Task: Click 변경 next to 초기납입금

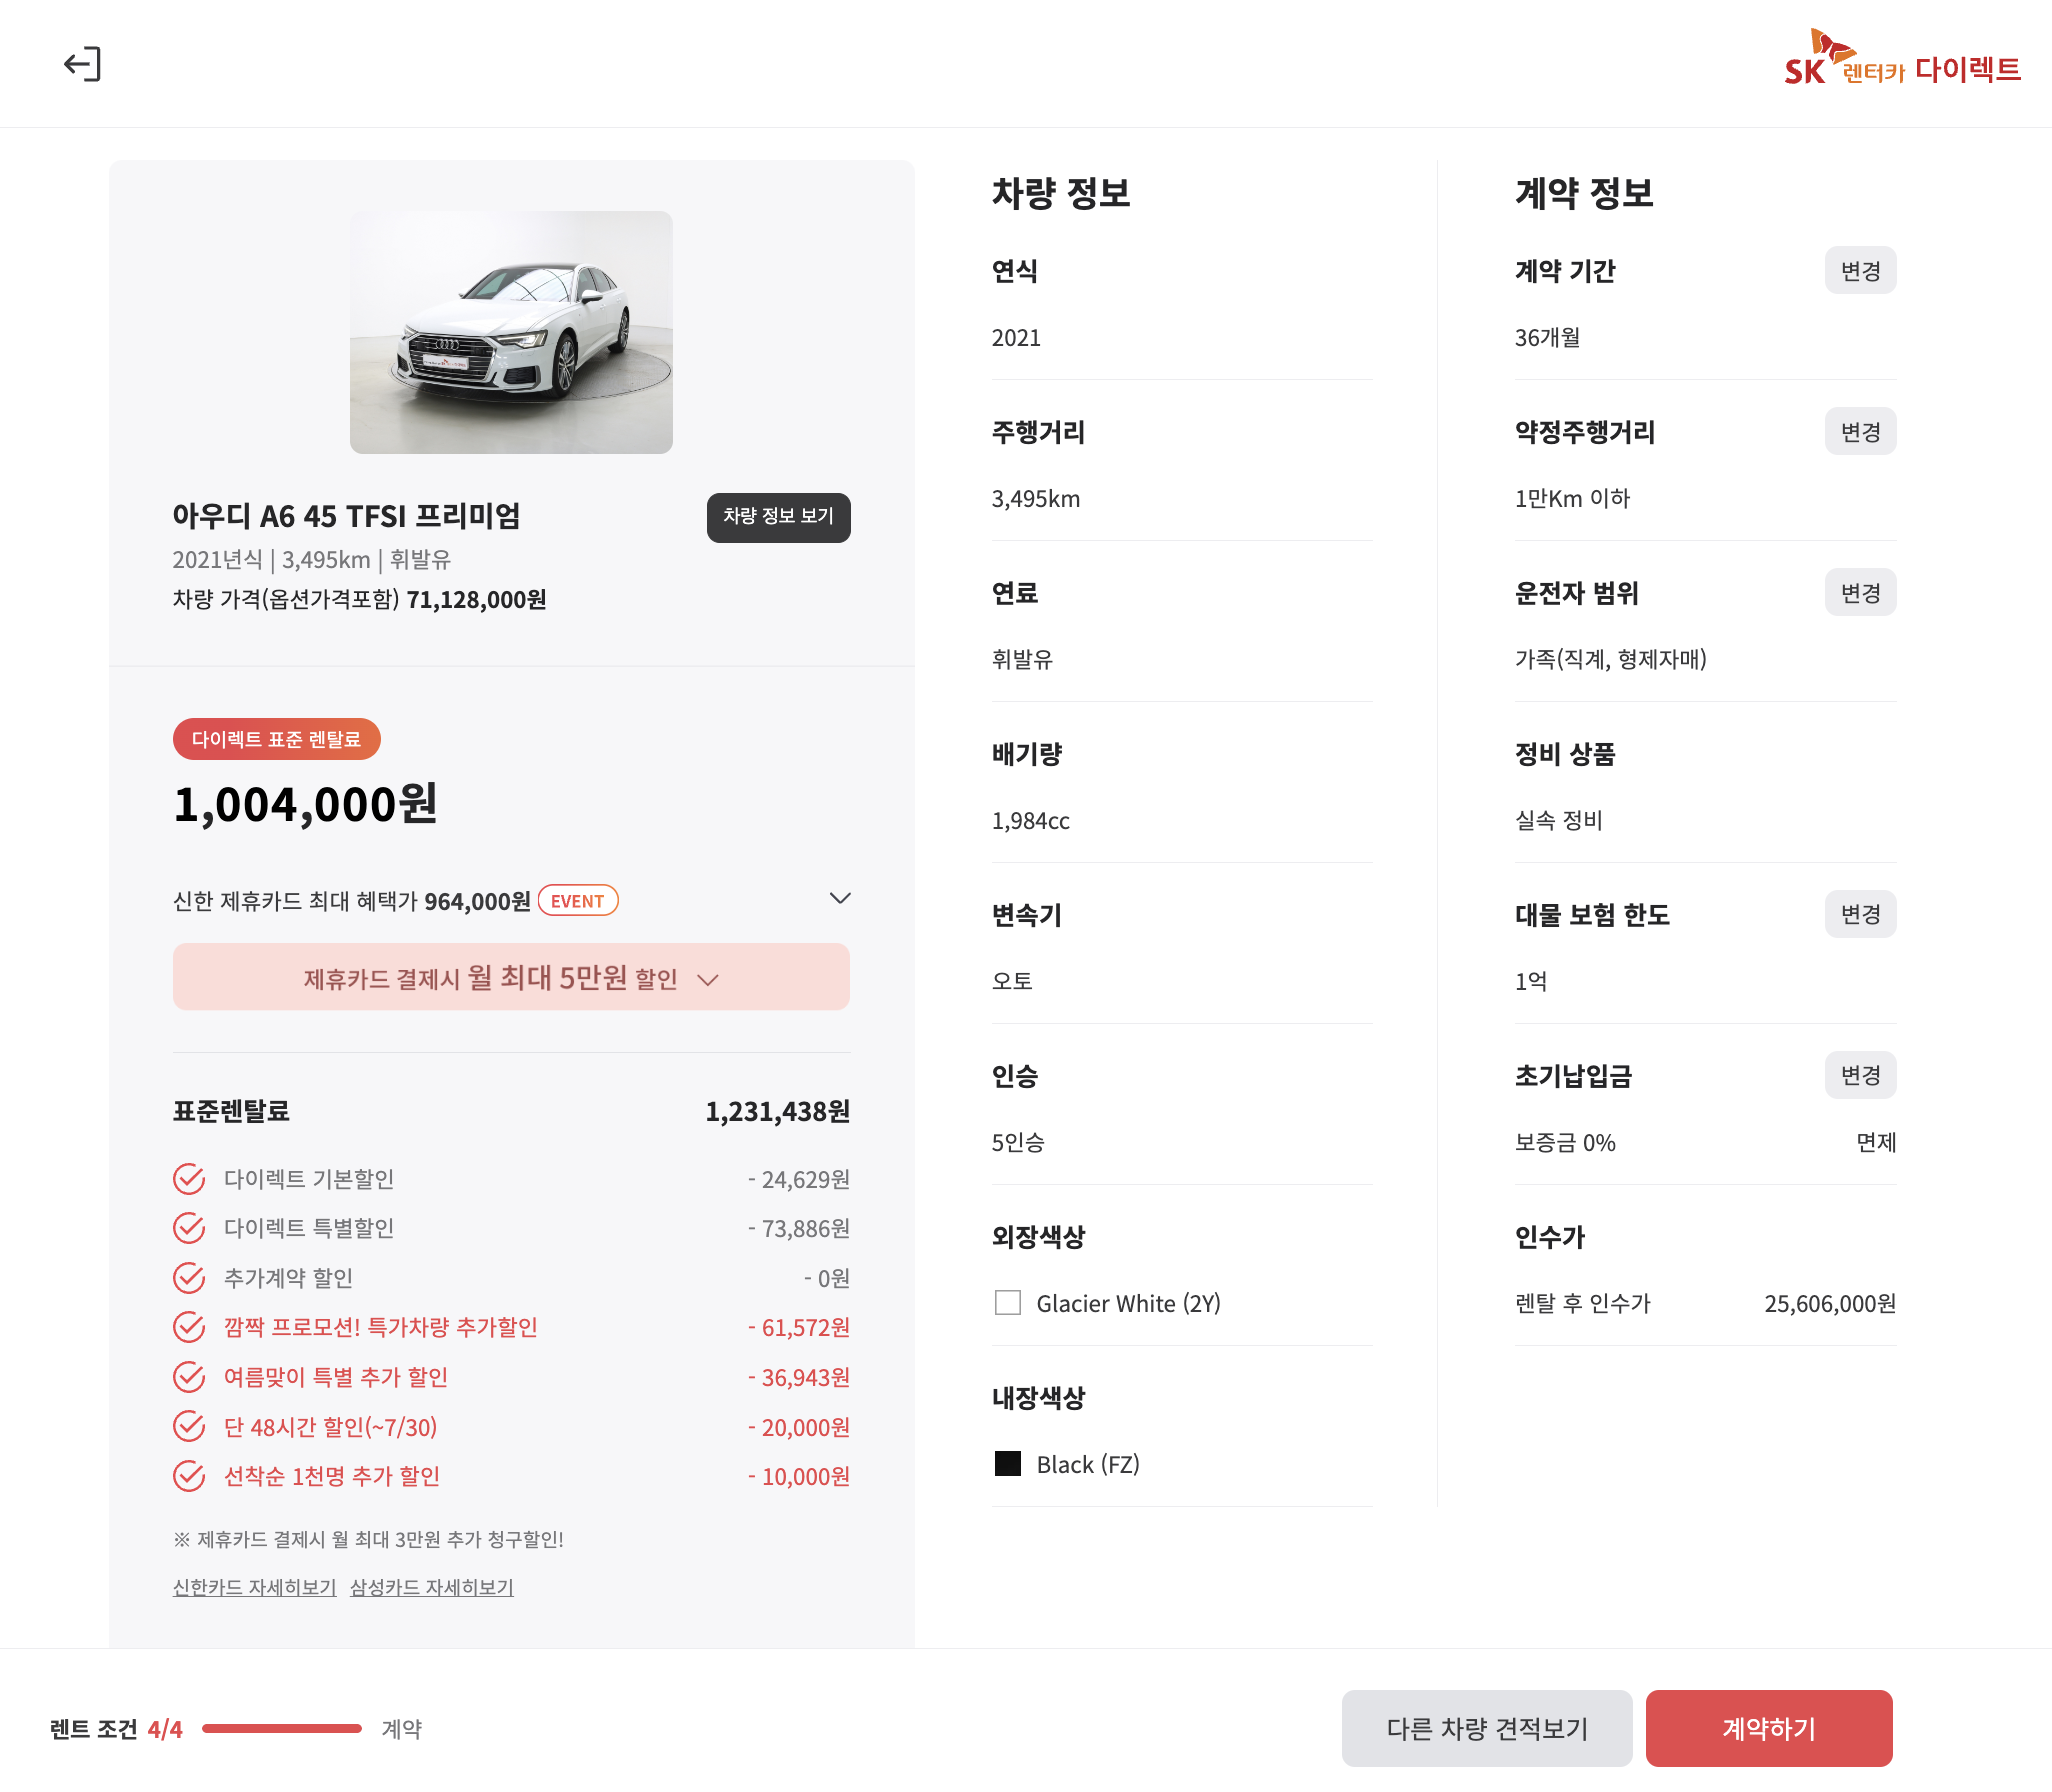Action: pos(1859,1075)
